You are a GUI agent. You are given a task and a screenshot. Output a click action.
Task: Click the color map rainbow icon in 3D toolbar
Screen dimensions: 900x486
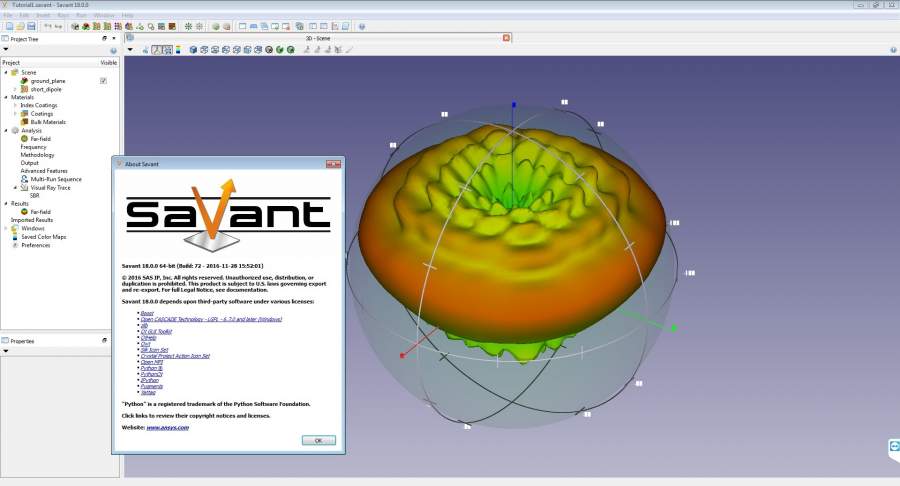coord(178,50)
